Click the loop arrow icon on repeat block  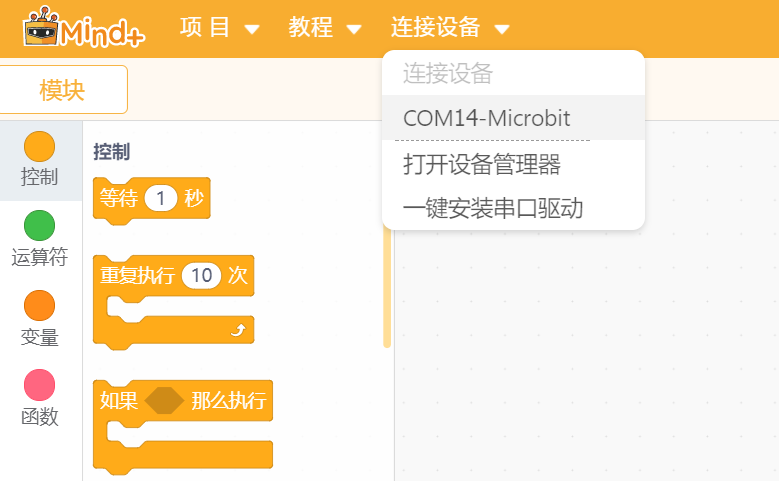point(237,330)
